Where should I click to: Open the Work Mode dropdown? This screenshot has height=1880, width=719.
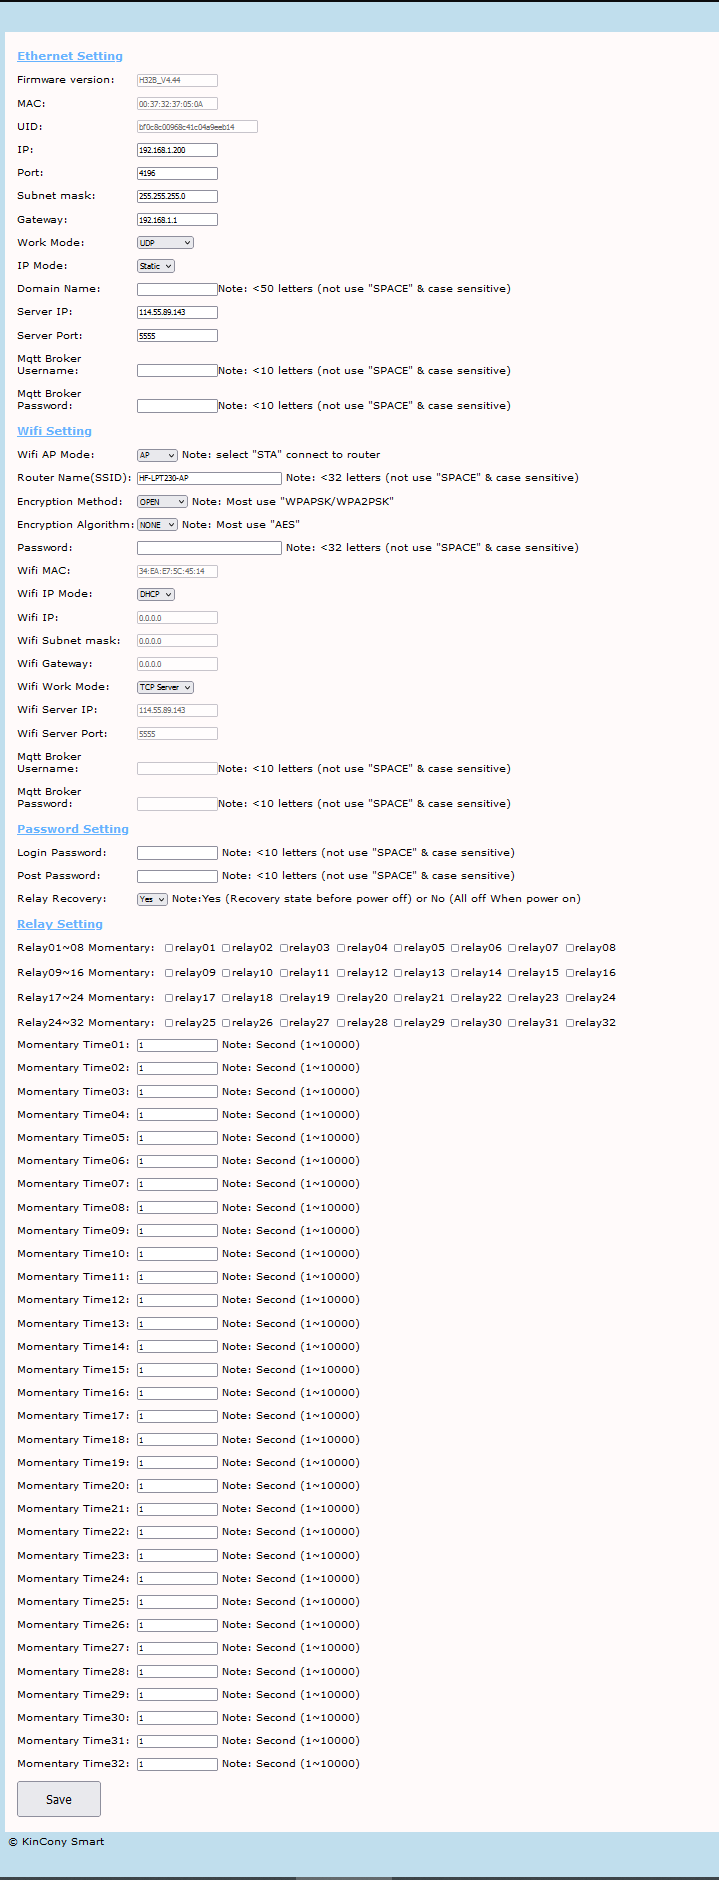[165, 243]
